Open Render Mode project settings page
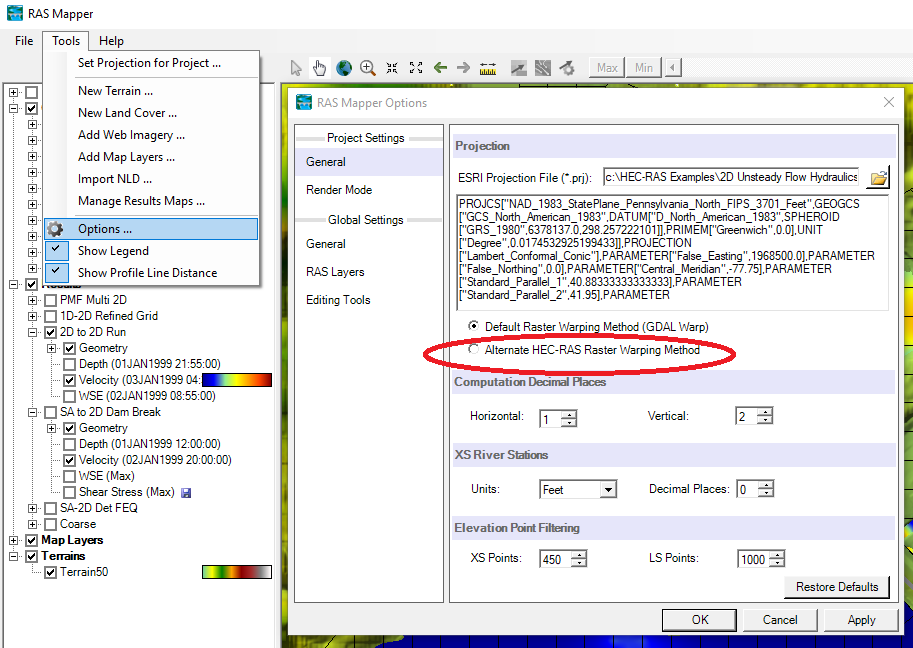913x648 pixels. 339,190
